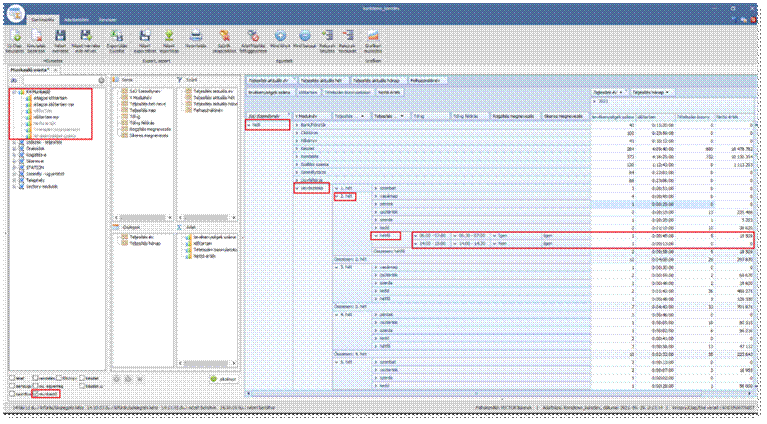This screenshot has width=767, height=424.
Task: Click the printer 'Nyomtatás' icon in ribbon
Action: click(x=198, y=37)
